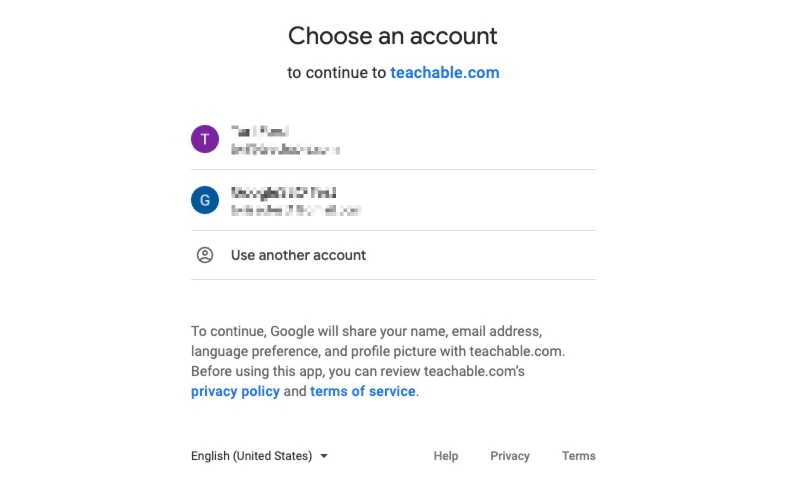Click the purple T account avatar
The height and width of the screenshot is (492, 788).
coord(205,139)
